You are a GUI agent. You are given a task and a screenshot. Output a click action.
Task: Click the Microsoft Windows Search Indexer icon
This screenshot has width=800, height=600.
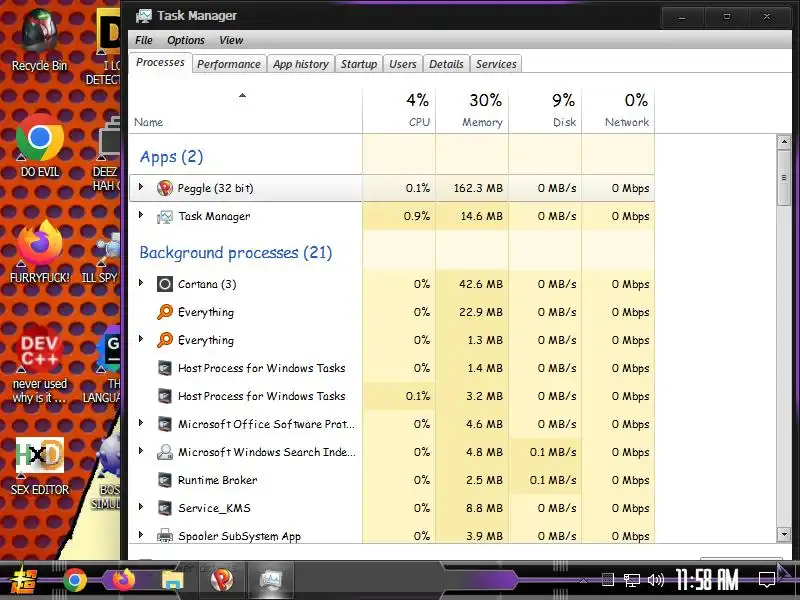coord(165,452)
